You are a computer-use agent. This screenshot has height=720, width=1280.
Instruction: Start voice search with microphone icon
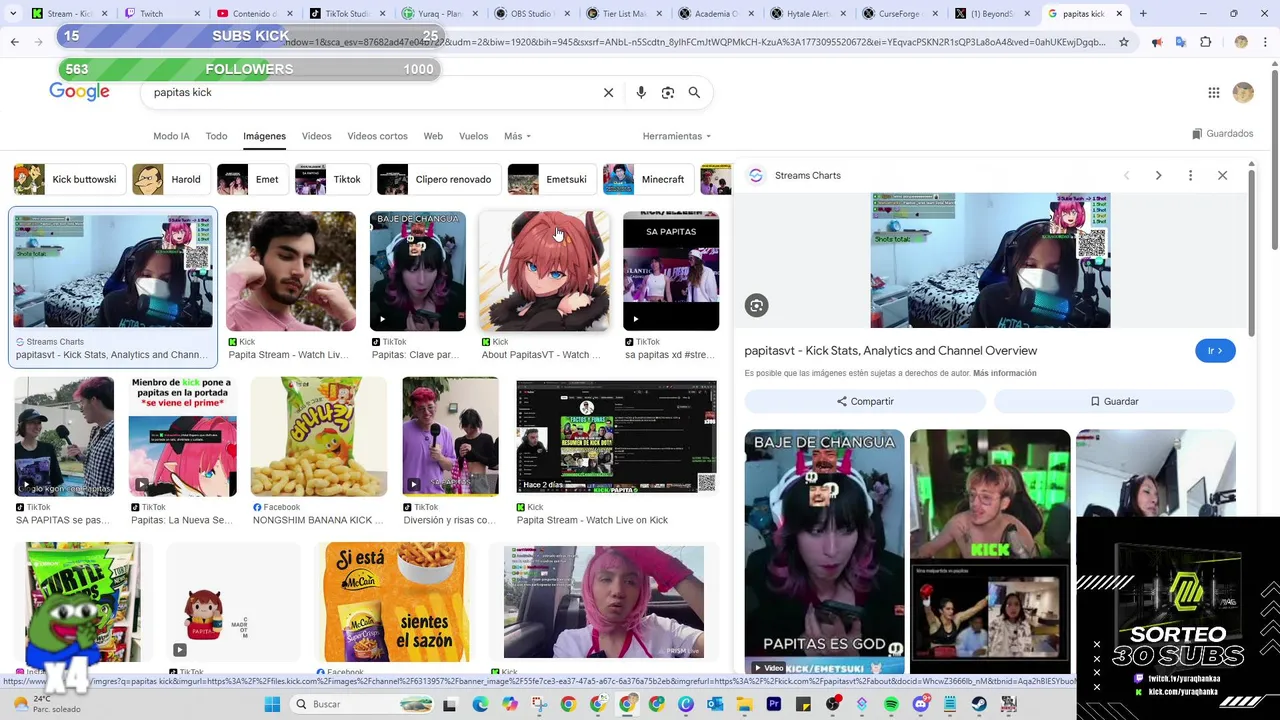coord(641,92)
